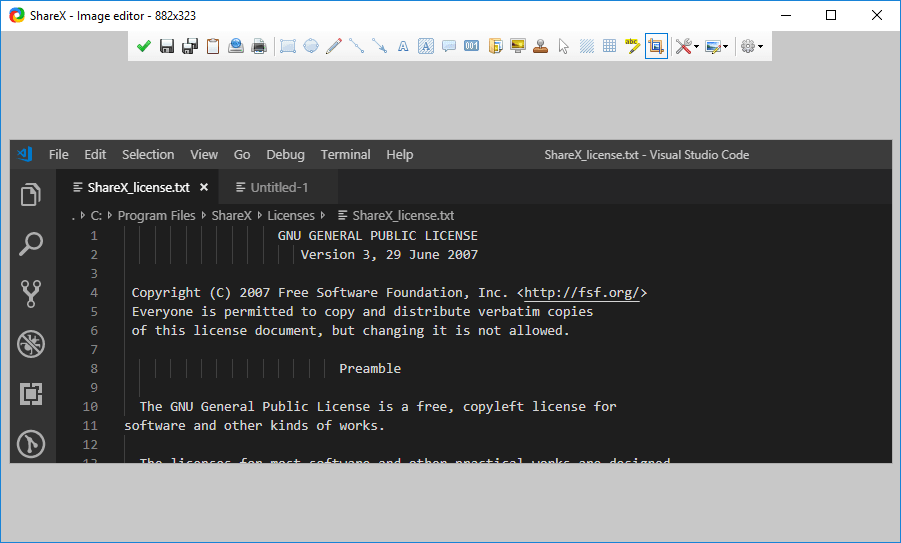The height and width of the screenshot is (543, 901).
Task: Select the Sticker stamp tool
Action: click(x=541, y=46)
